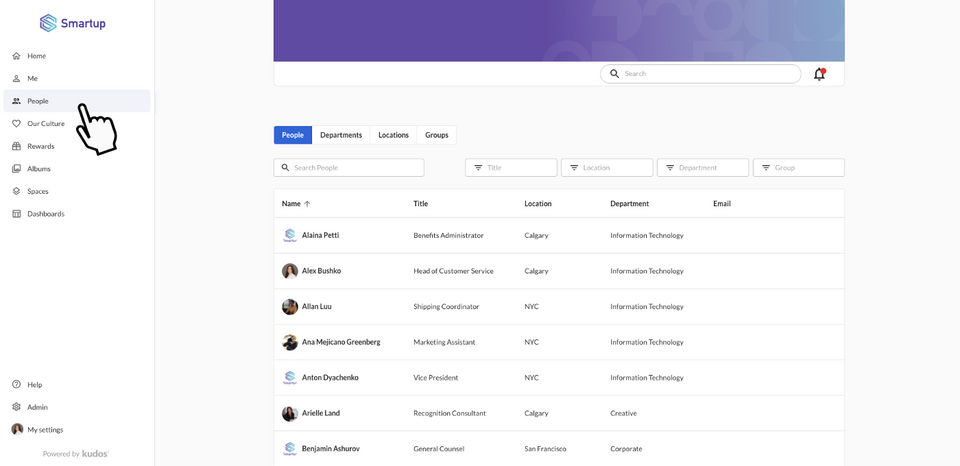The image size is (960, 466).
Task: Open the People sidebar item
Action: [x=77, y=101]
